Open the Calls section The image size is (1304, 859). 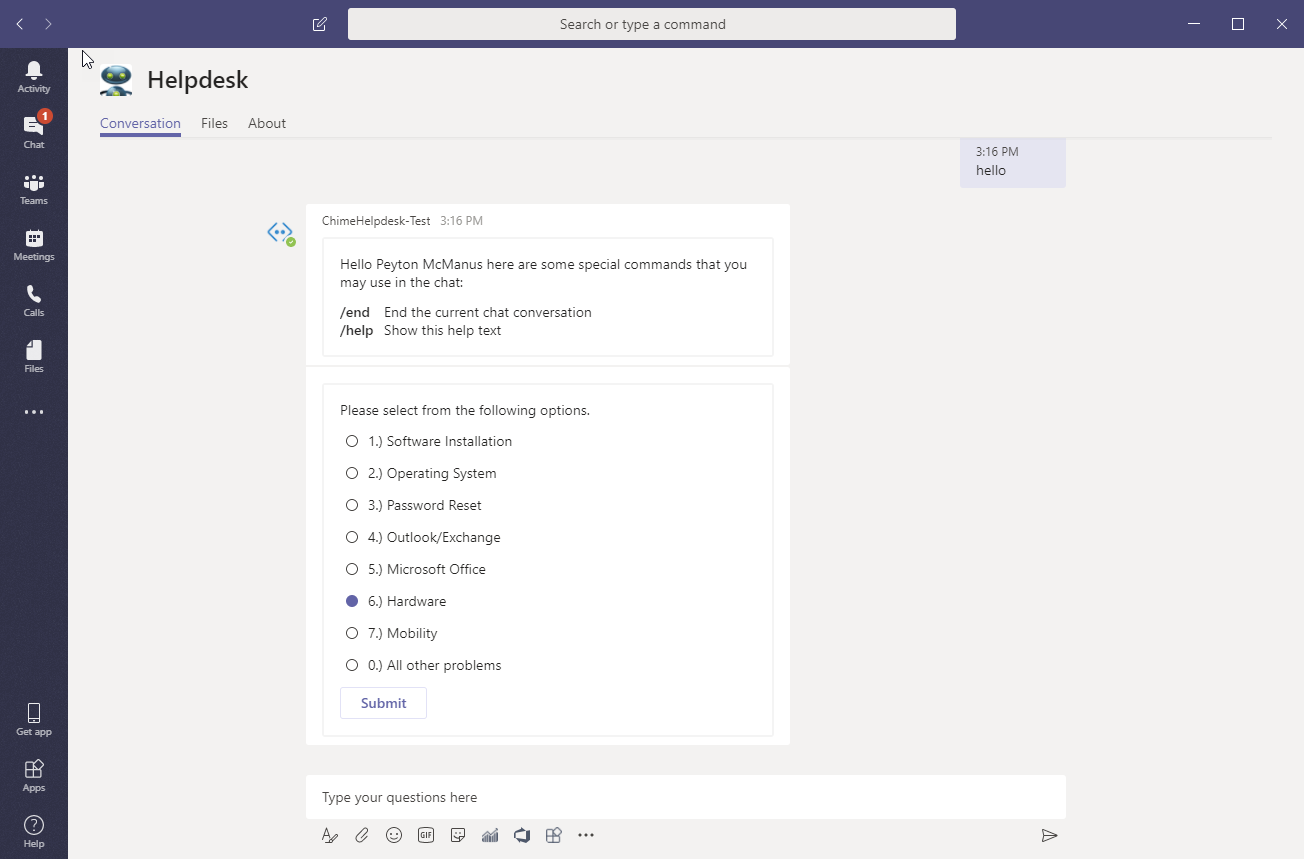click(34, 300)
